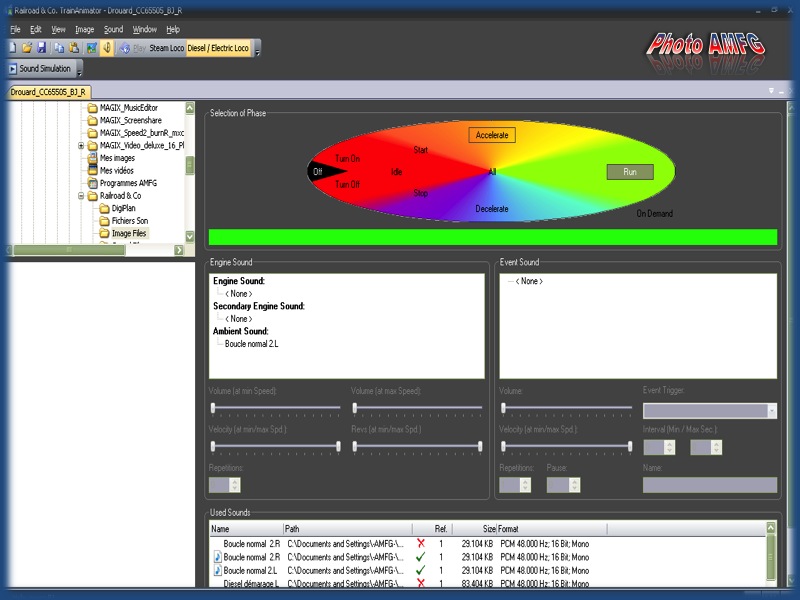Open the Image menu
Viewport: 800px width, 600px height.
click(84, 30)
